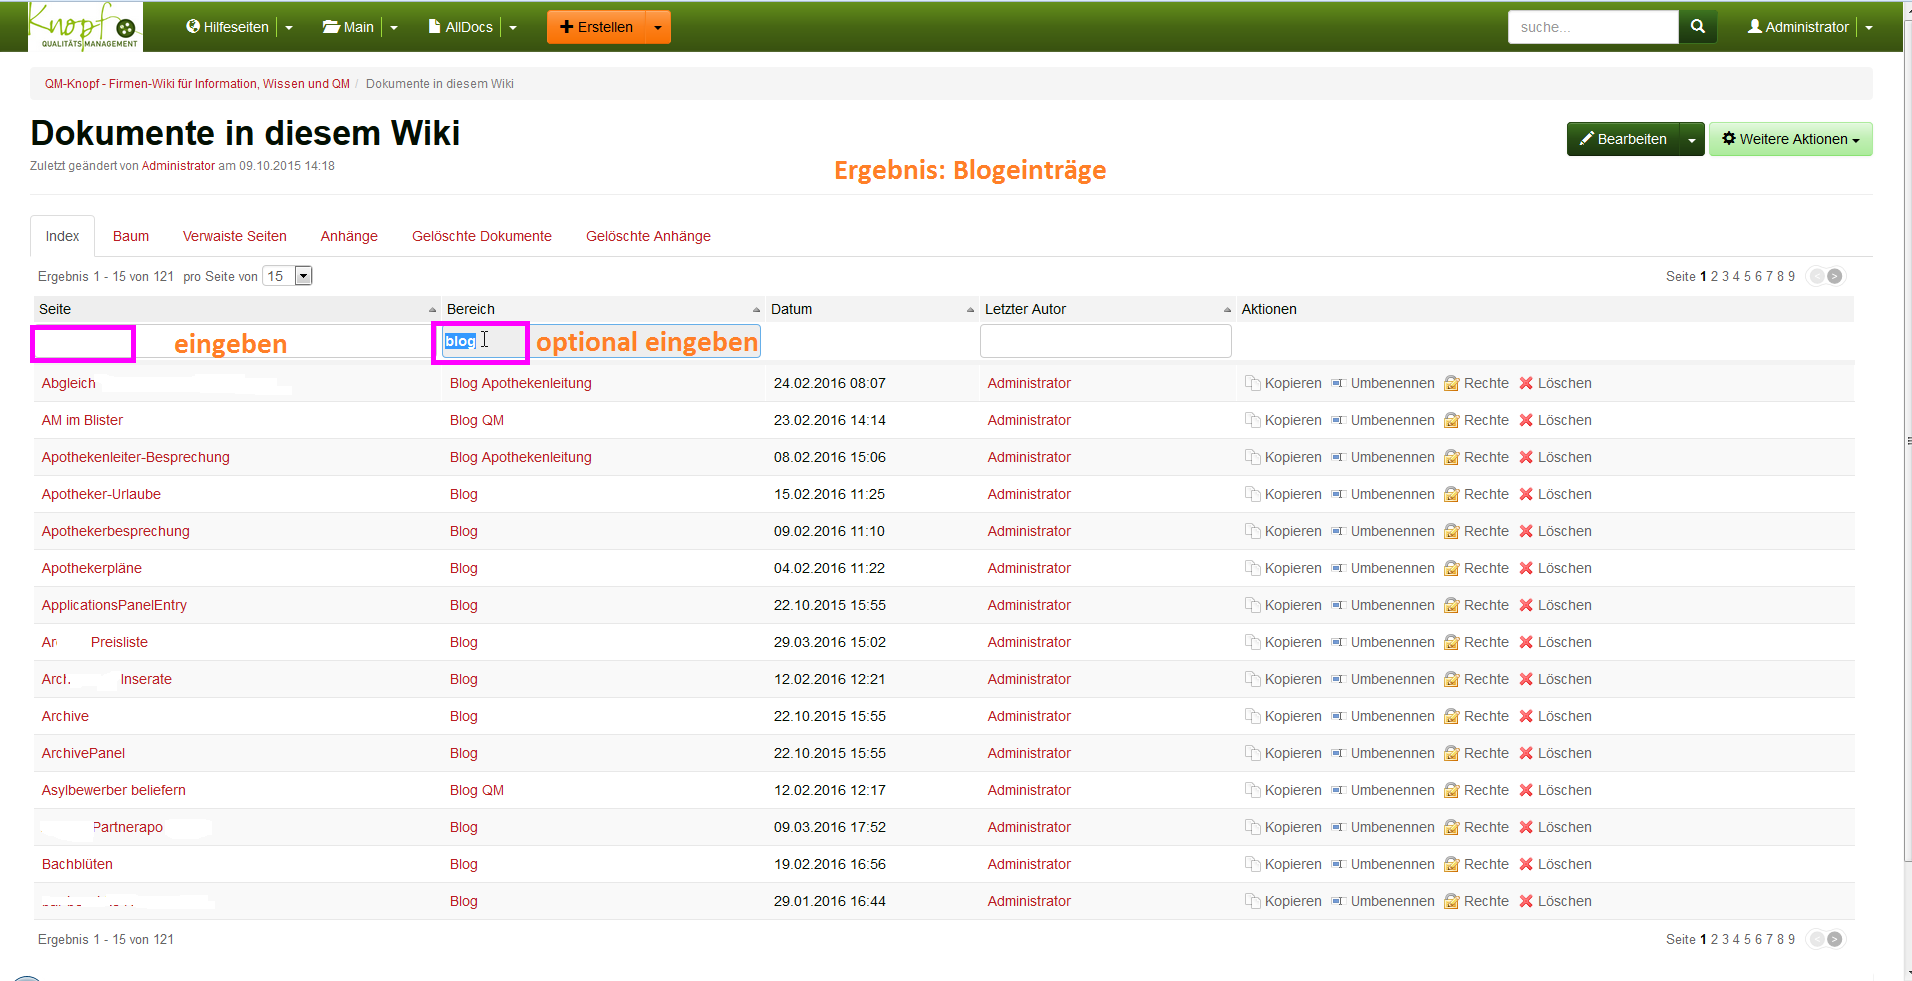Click the rights lock icon for Apotheker-Urlaube
Viewport: 1912px width, 981px height.
[1451, 494]
